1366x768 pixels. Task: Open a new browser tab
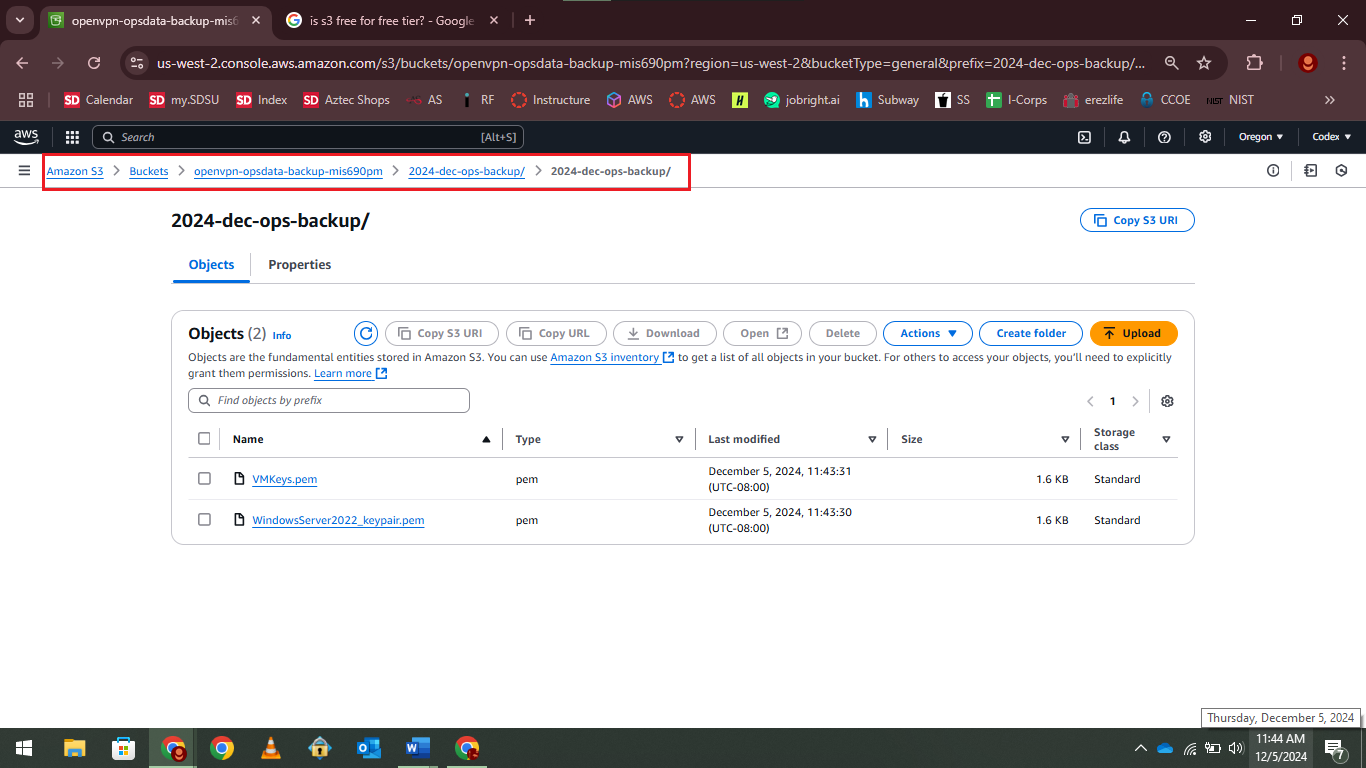click(x=530, y=20)
